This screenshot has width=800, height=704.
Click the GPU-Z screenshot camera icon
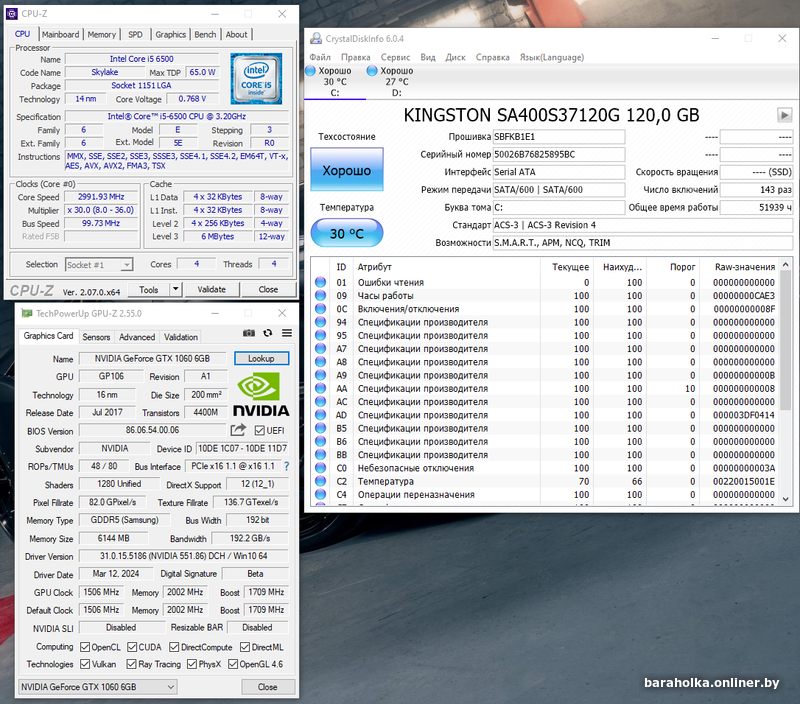pyautogui.click(x=250, y=333)
